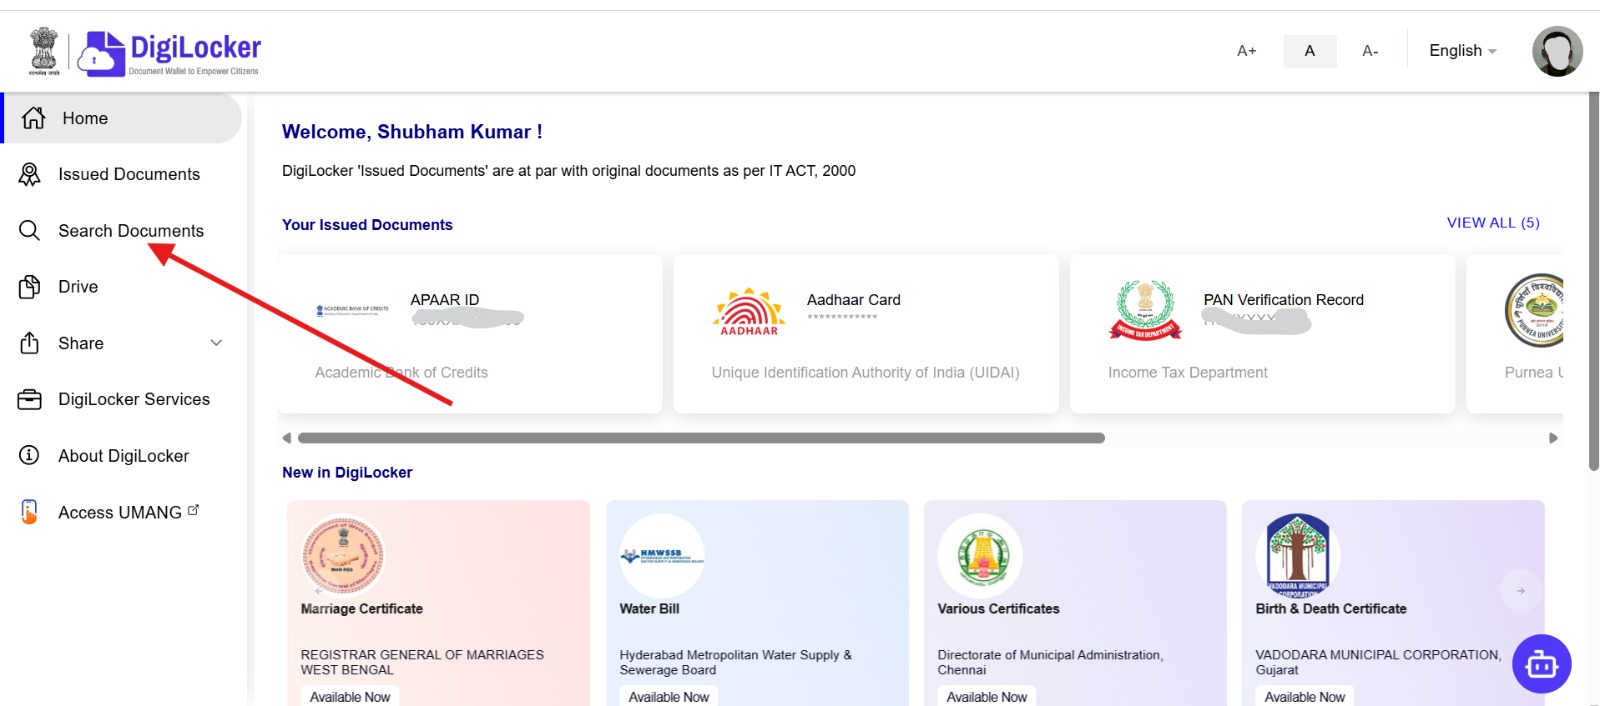Click the Vadodara Municipal Corporation logo
The image size is (1600, 706).
click(1298, 555)
